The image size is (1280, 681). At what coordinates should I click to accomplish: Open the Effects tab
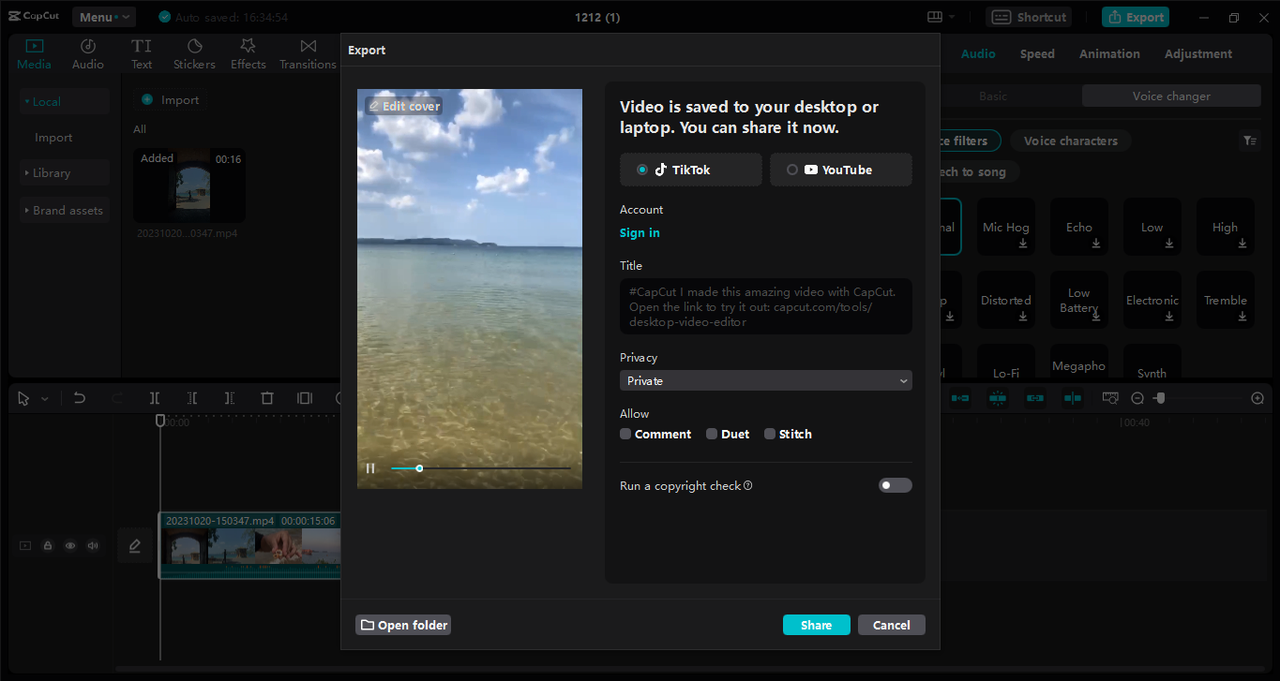[x=248, y=54]
